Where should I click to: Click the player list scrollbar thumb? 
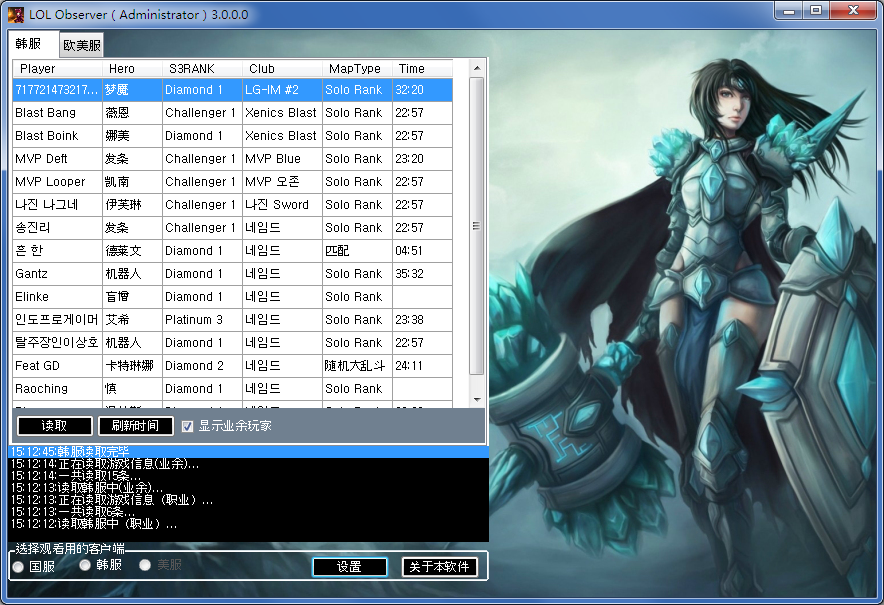[x=477, y=226]
